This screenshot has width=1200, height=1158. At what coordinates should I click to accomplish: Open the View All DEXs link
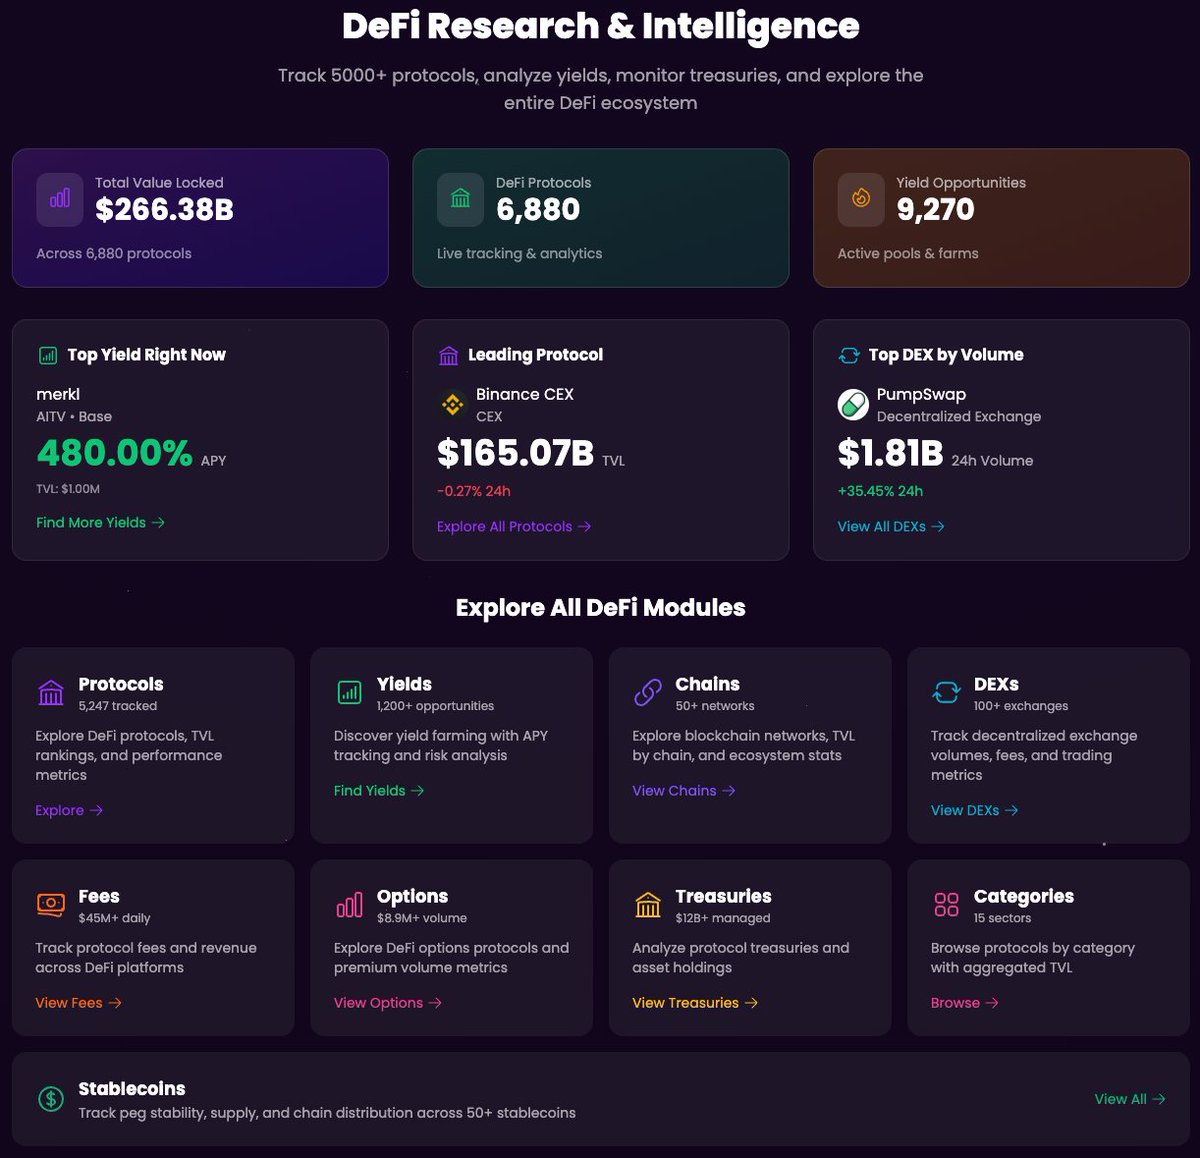point(891,526)
